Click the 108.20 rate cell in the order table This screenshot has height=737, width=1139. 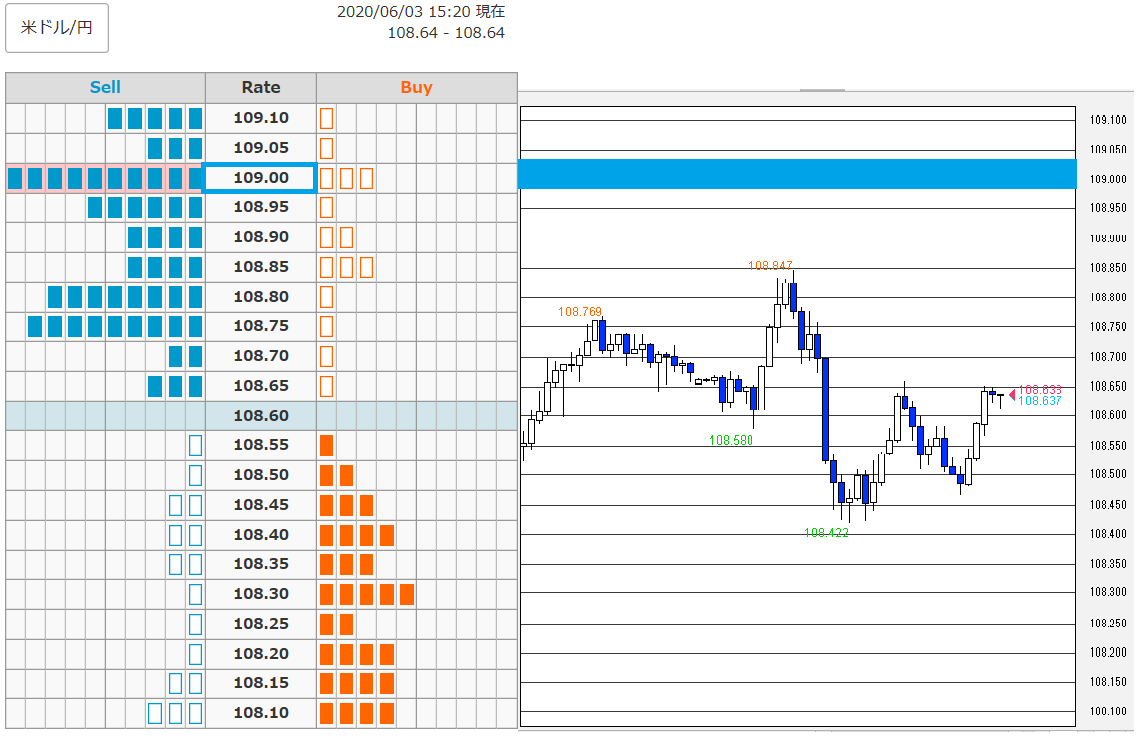[261, 653]
